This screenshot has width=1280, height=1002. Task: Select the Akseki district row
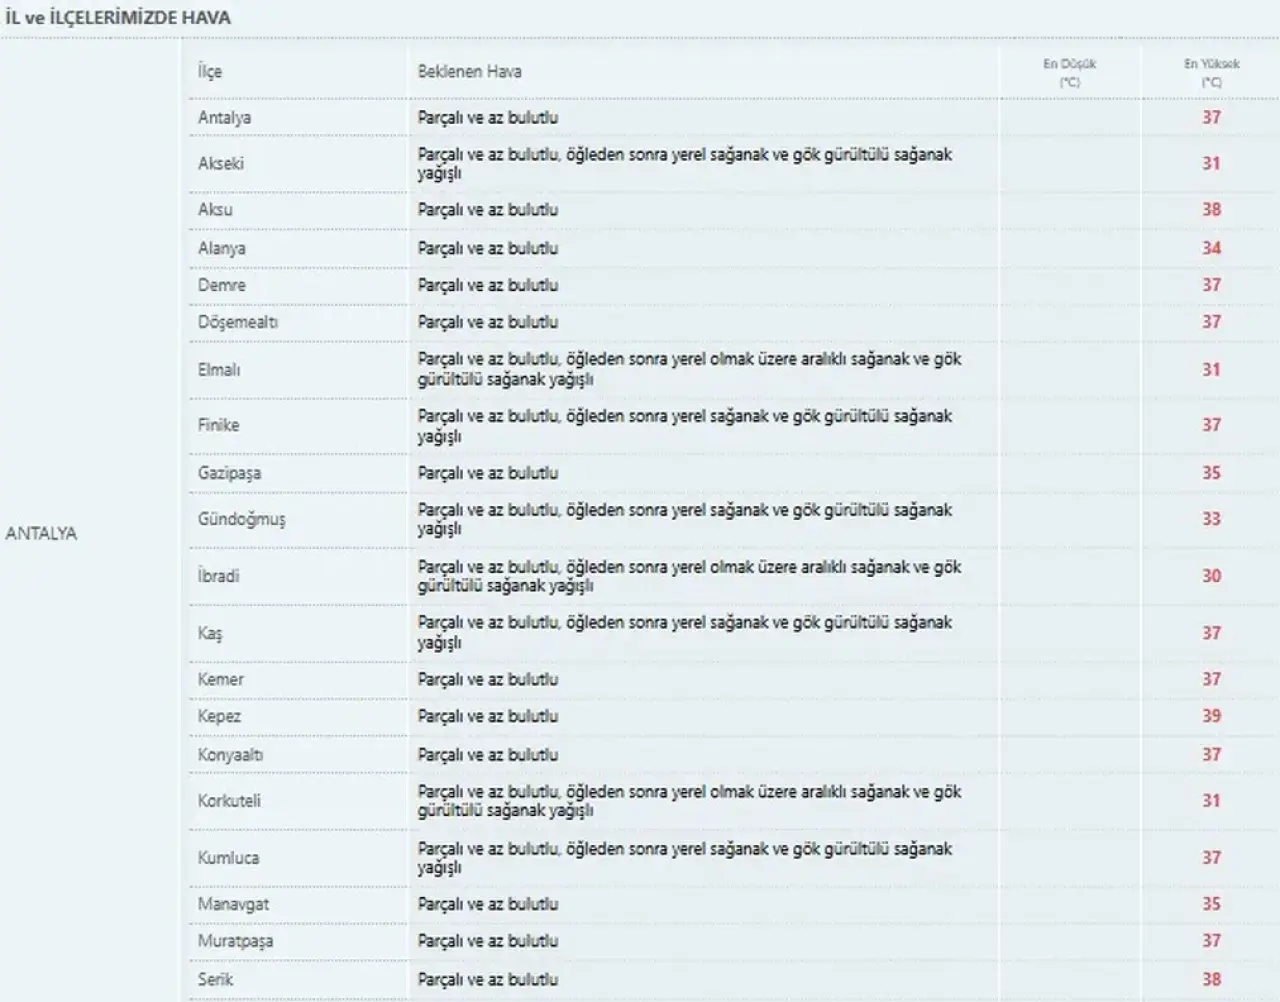(733, 163)
